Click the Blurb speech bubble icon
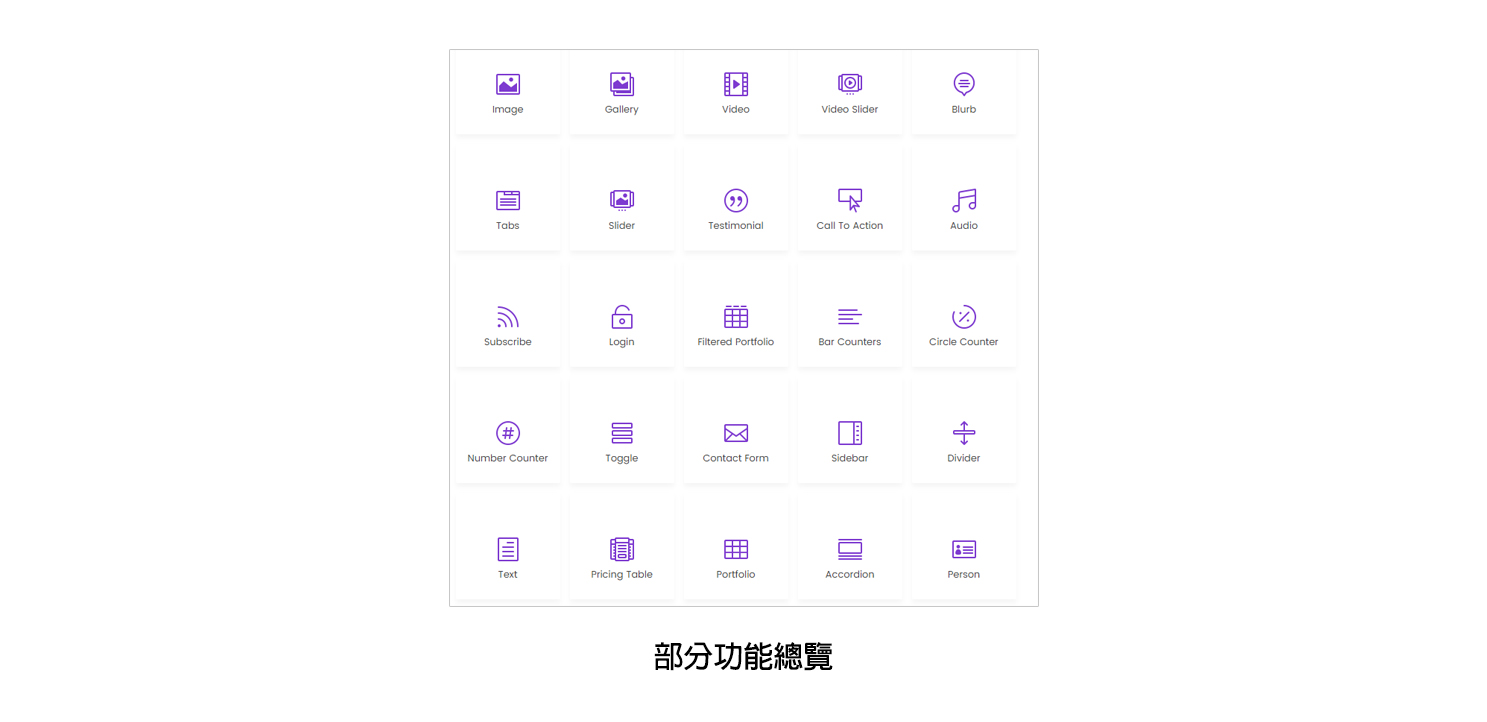The width and height of the screenshot is (1487, 722). pos(964,85)
